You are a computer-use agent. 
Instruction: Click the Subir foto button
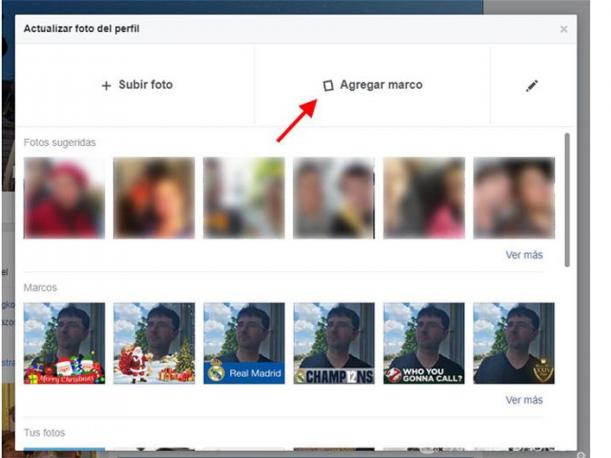coord(137,85)
